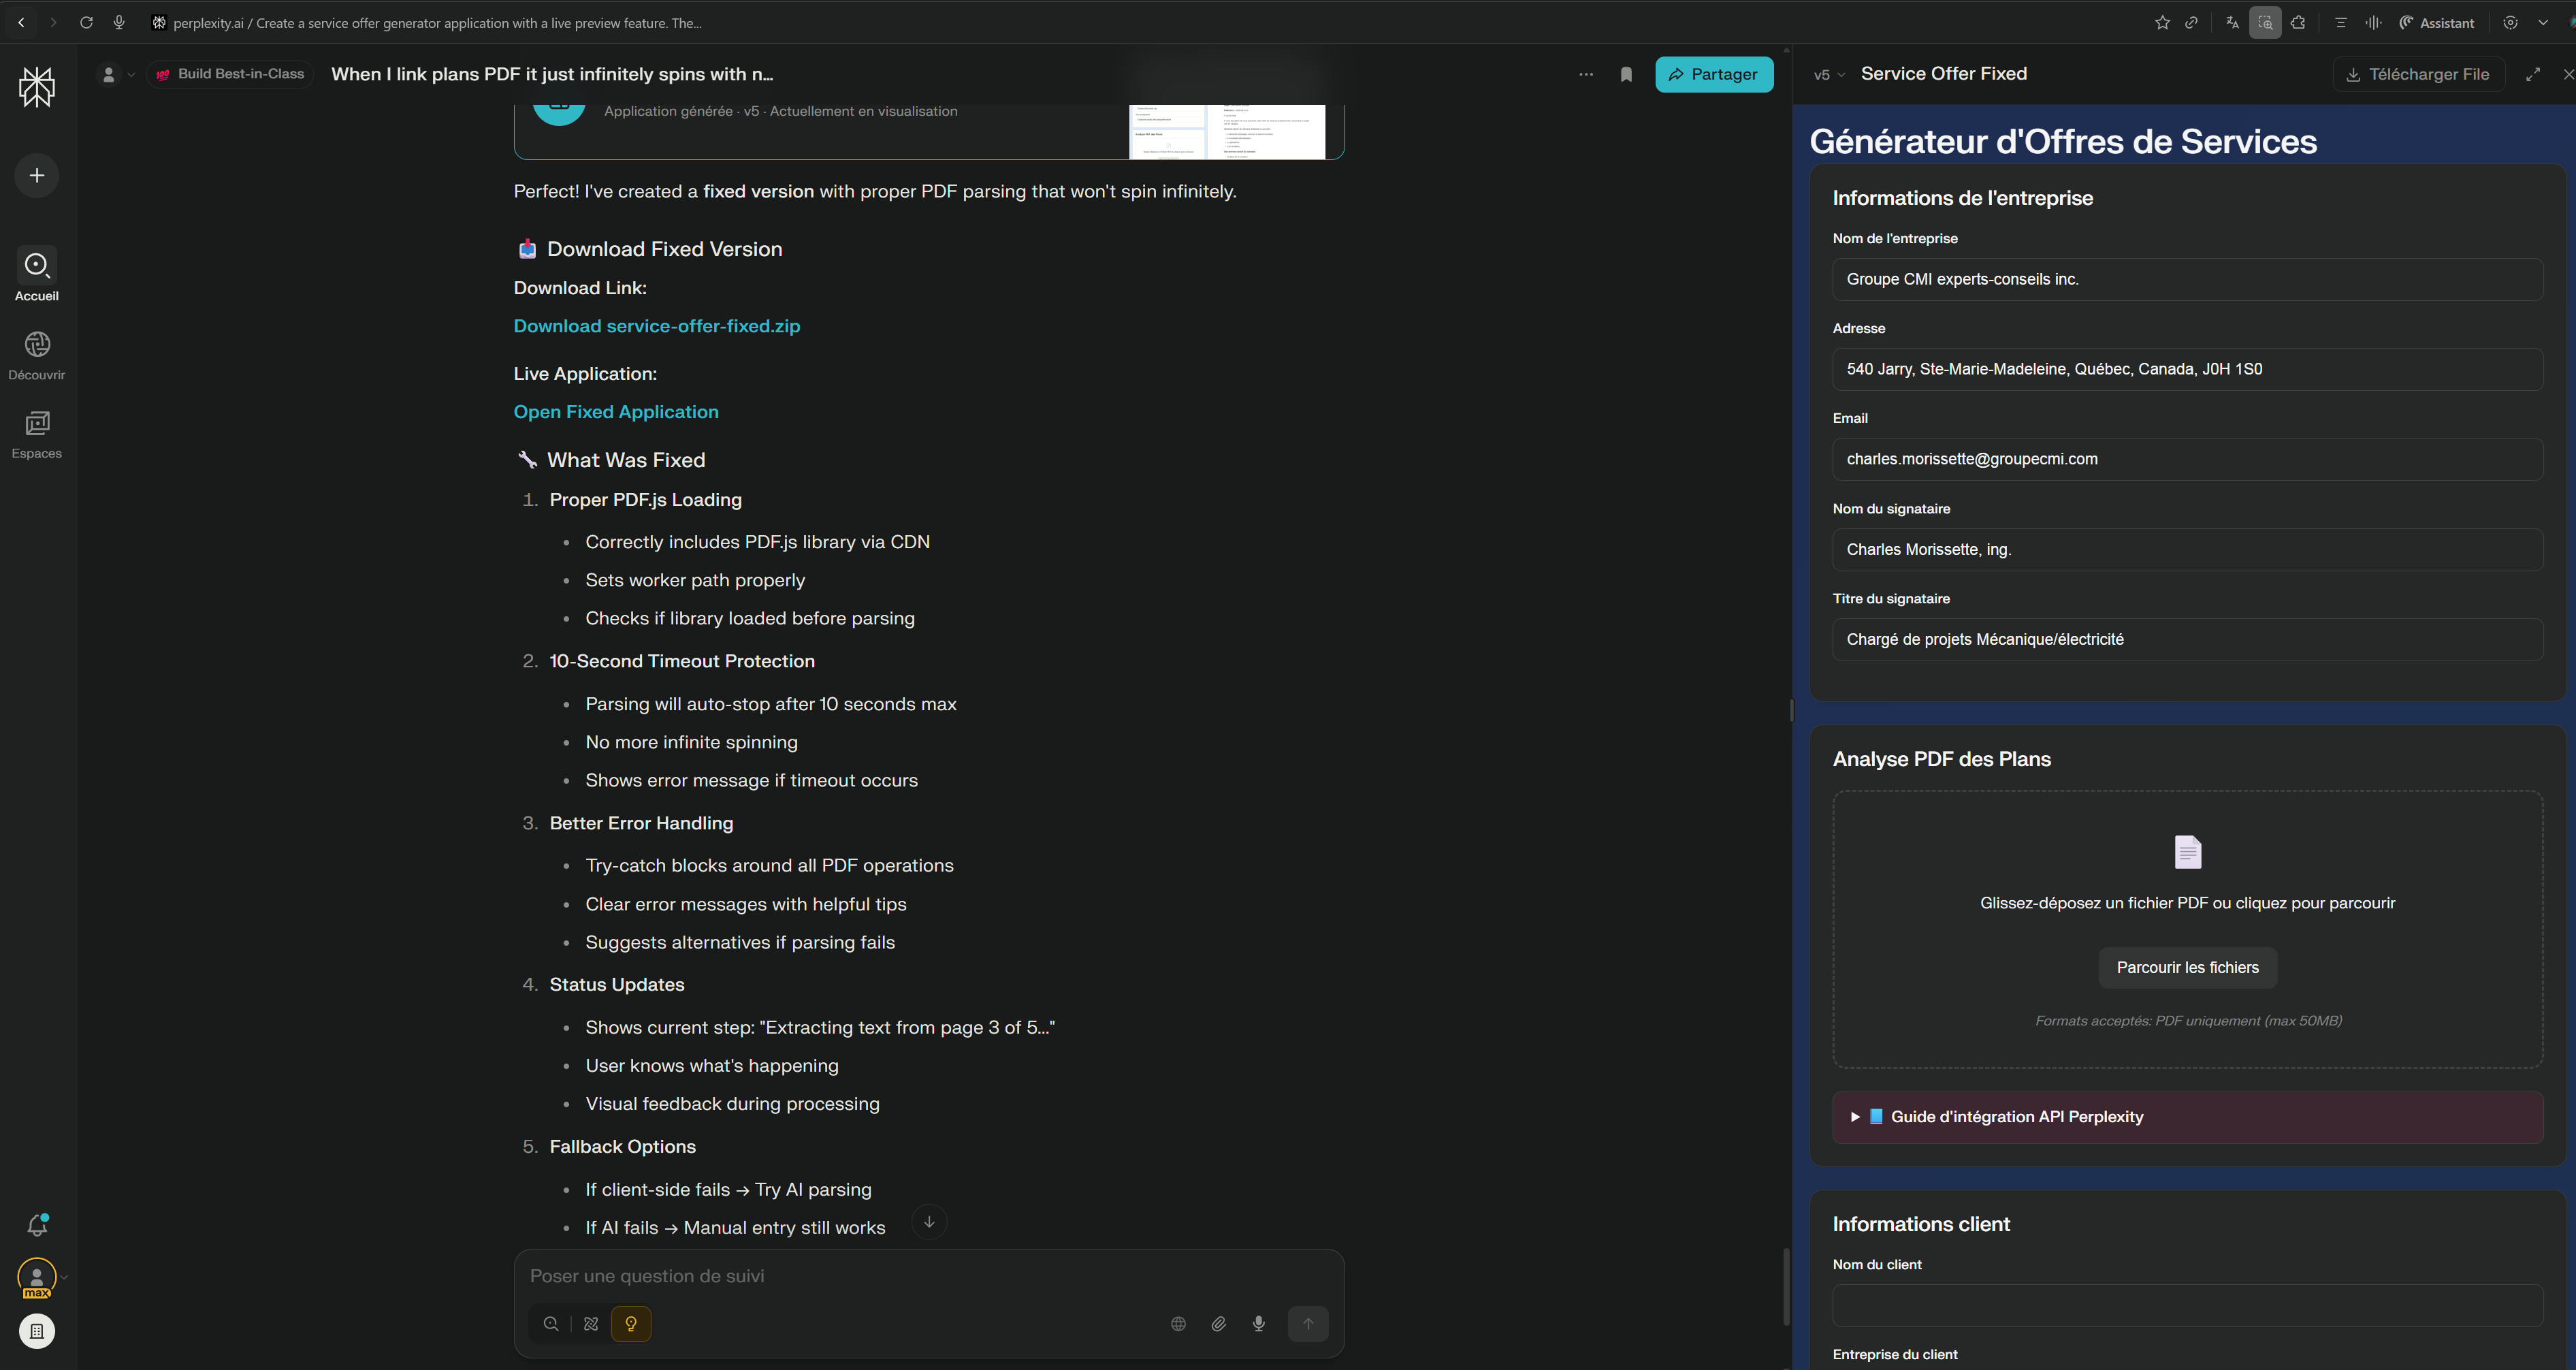Bookmark this thread with the bookmark icon
The width and height of the screenshot is (2576, 1370).
pos(1626,74)
